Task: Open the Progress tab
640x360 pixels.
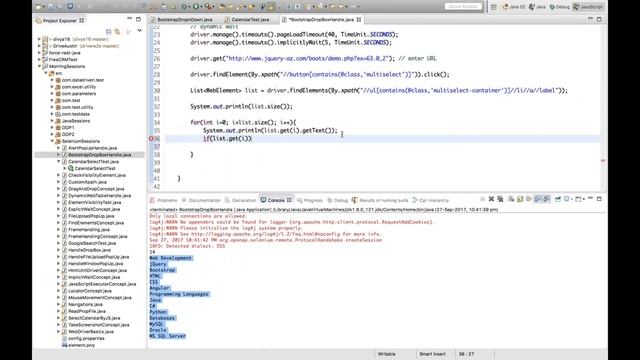Action: click(x=310, y=200)
